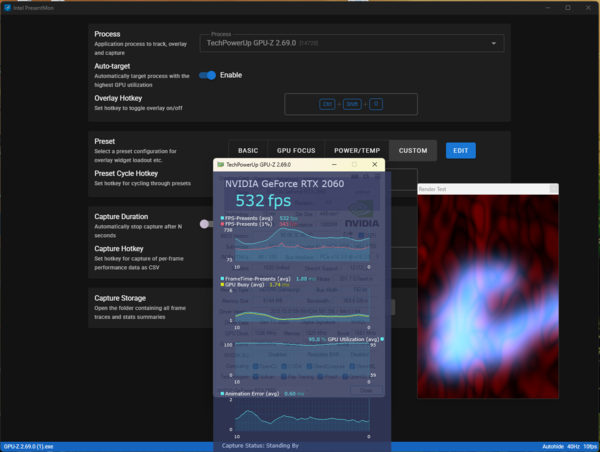This screenshot has height=452, width=600.
Task: Maximize the Intel PresentMon window
Action: 568,8
